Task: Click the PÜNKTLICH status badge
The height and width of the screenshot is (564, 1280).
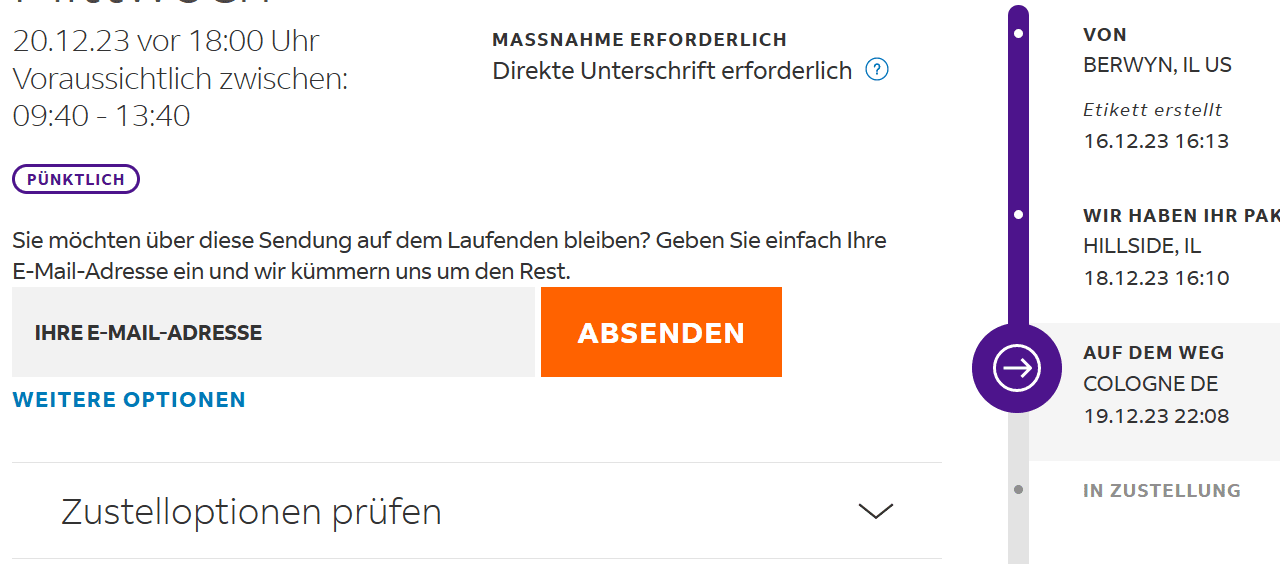Action: tap(76, 179)
